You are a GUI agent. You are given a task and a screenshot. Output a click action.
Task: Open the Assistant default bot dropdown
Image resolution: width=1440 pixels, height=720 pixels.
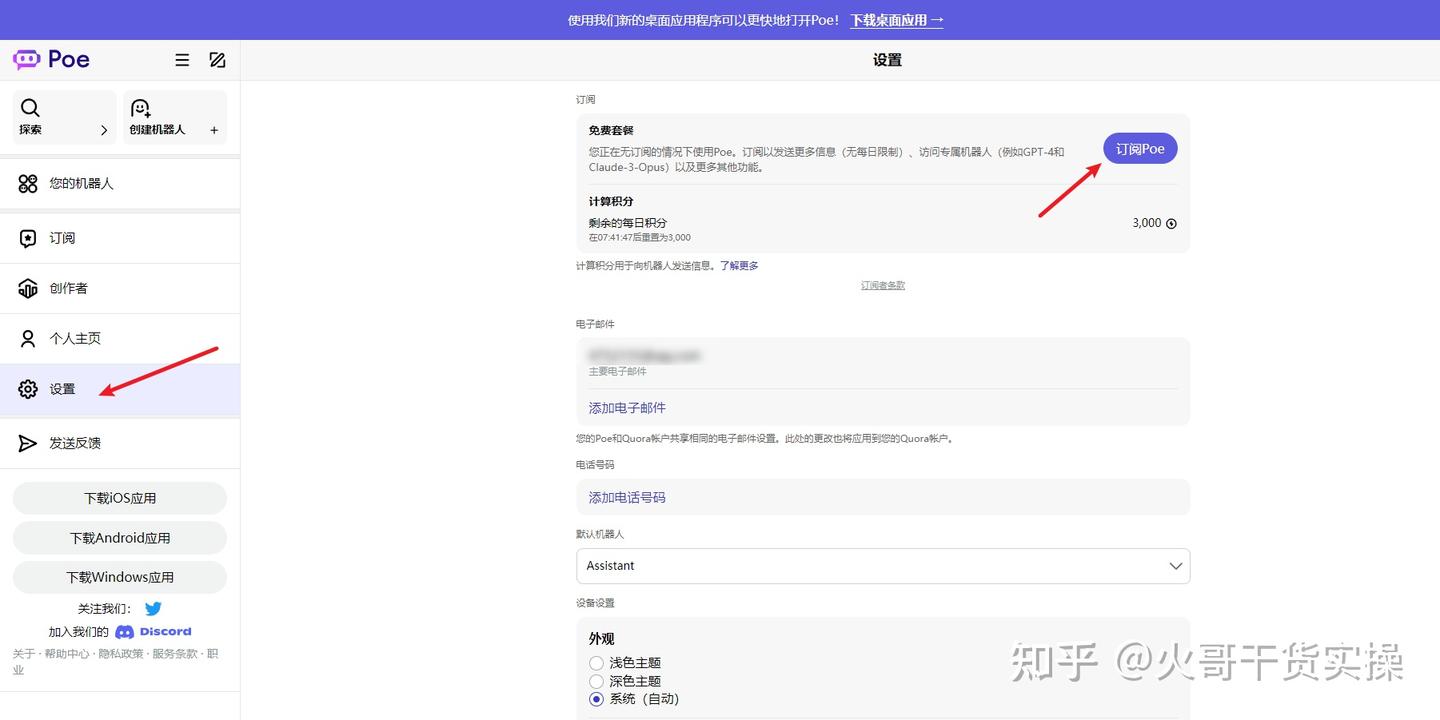tap(882, 565)
